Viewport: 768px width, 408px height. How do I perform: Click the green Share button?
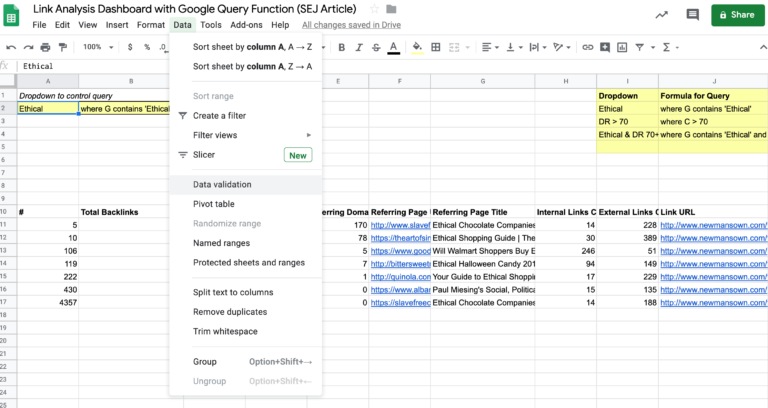tap(734, 15)
